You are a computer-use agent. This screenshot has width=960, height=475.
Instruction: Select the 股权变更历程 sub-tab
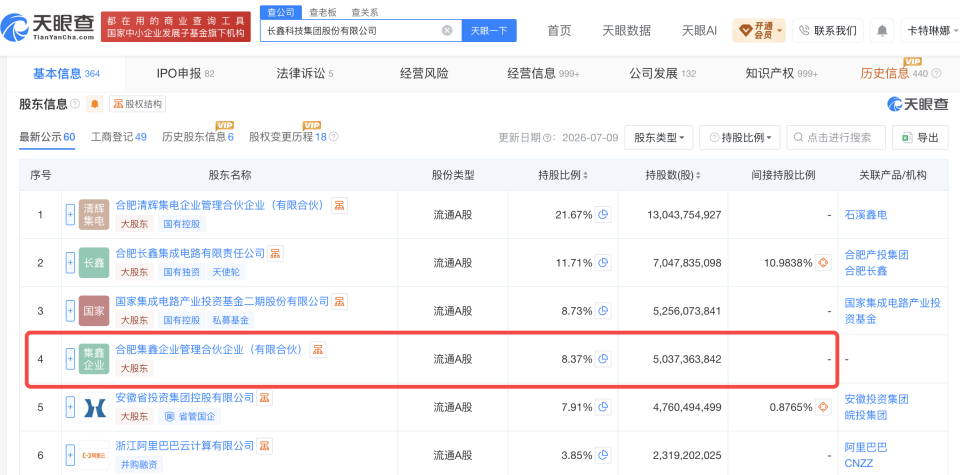(288, 137)
